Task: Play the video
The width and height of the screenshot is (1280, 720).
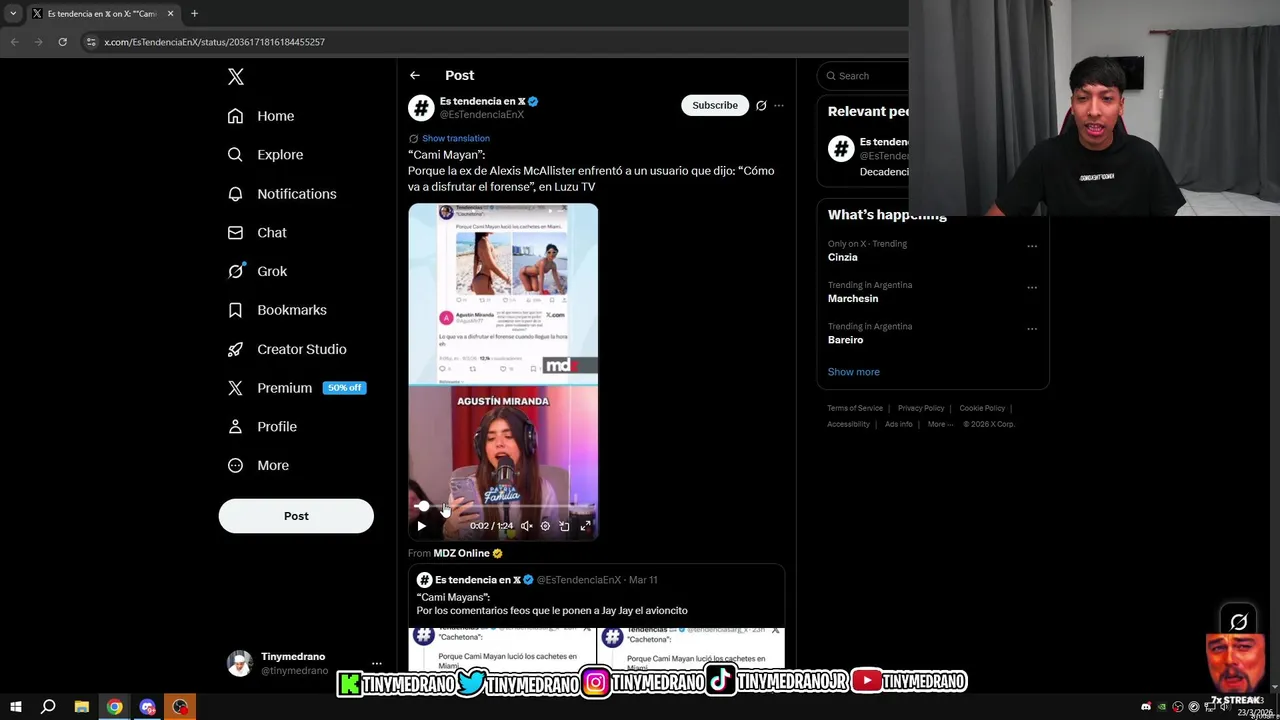Action: coord(421,526)
